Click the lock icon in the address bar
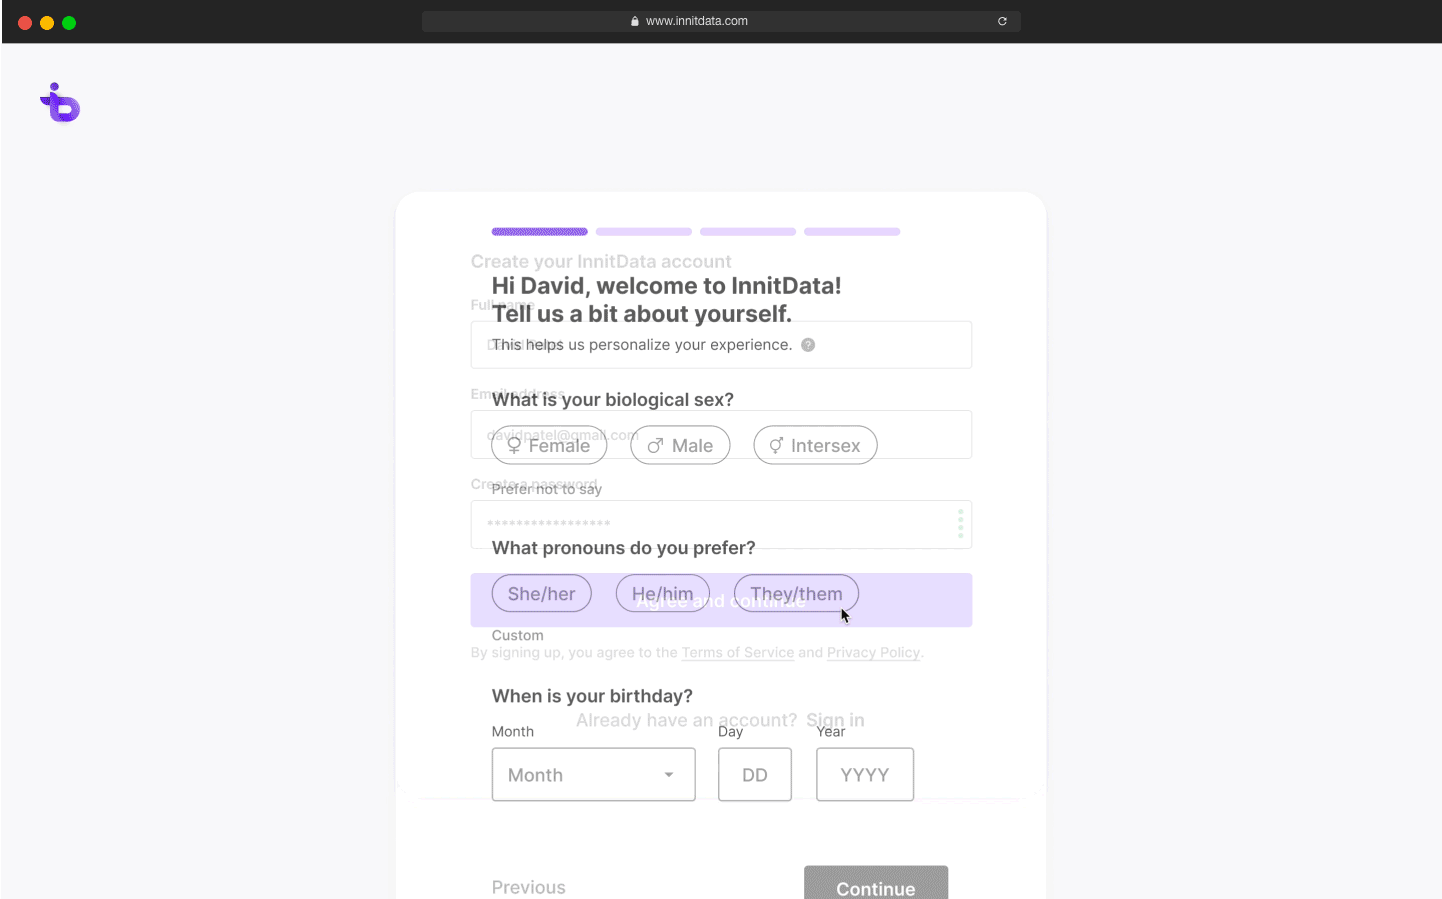The image size is (1442, 899). 635,21
